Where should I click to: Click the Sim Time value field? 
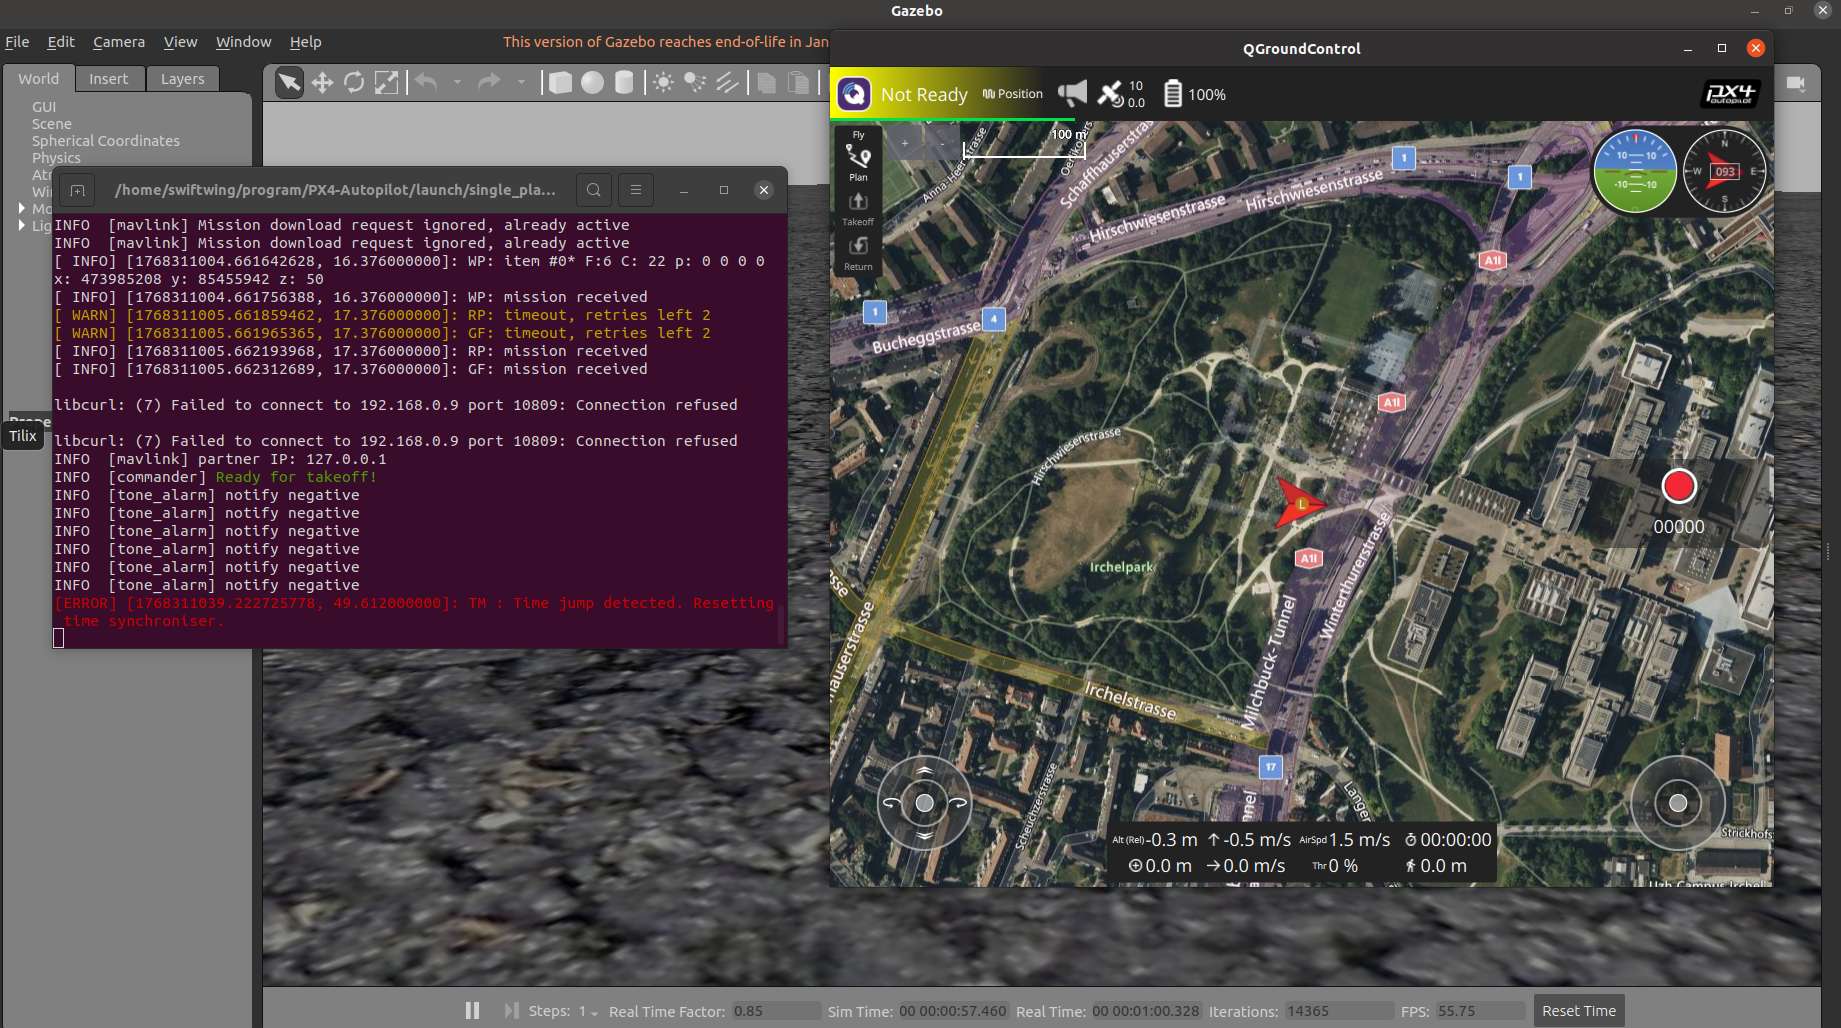pyautogui.click(x=953, y=1011)
